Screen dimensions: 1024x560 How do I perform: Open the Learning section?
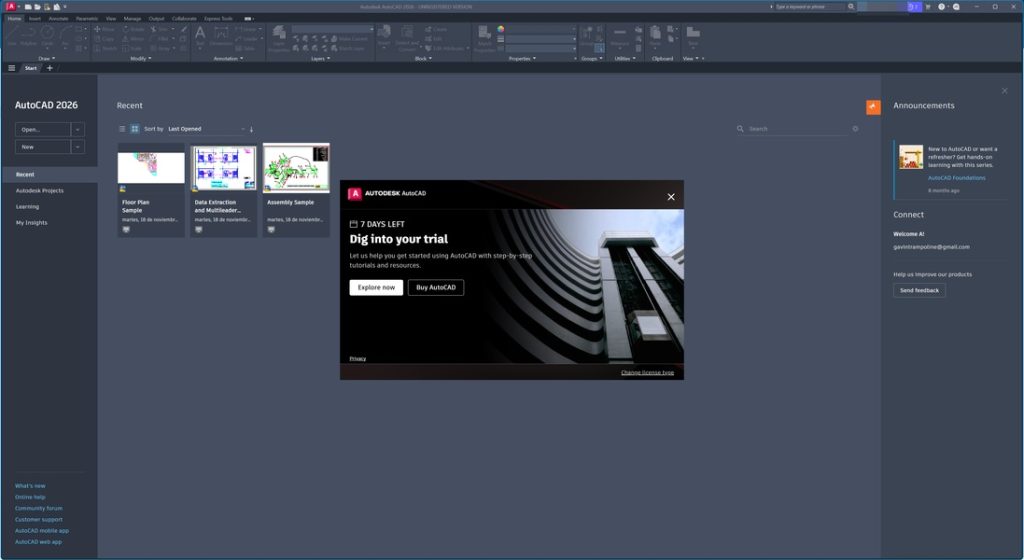point(27,206)
